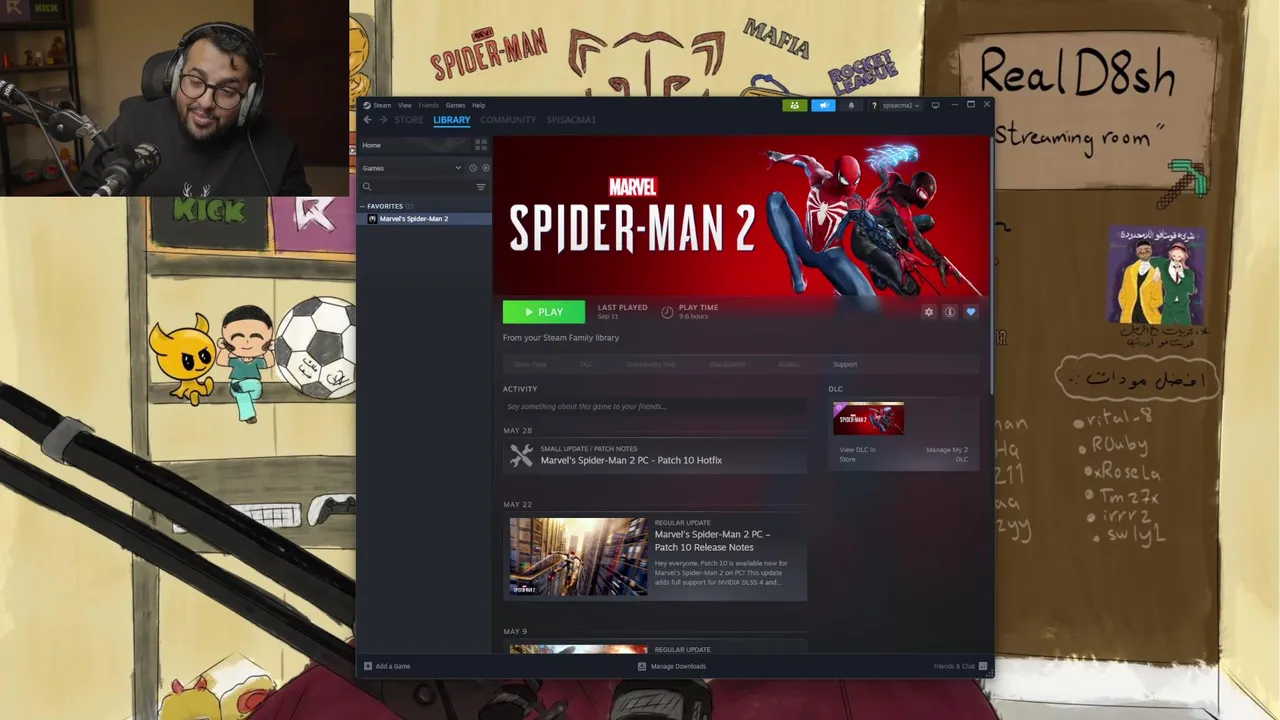Open Manage Downloads text
Screen dimensions: 1280x720
tap(678, 666)
